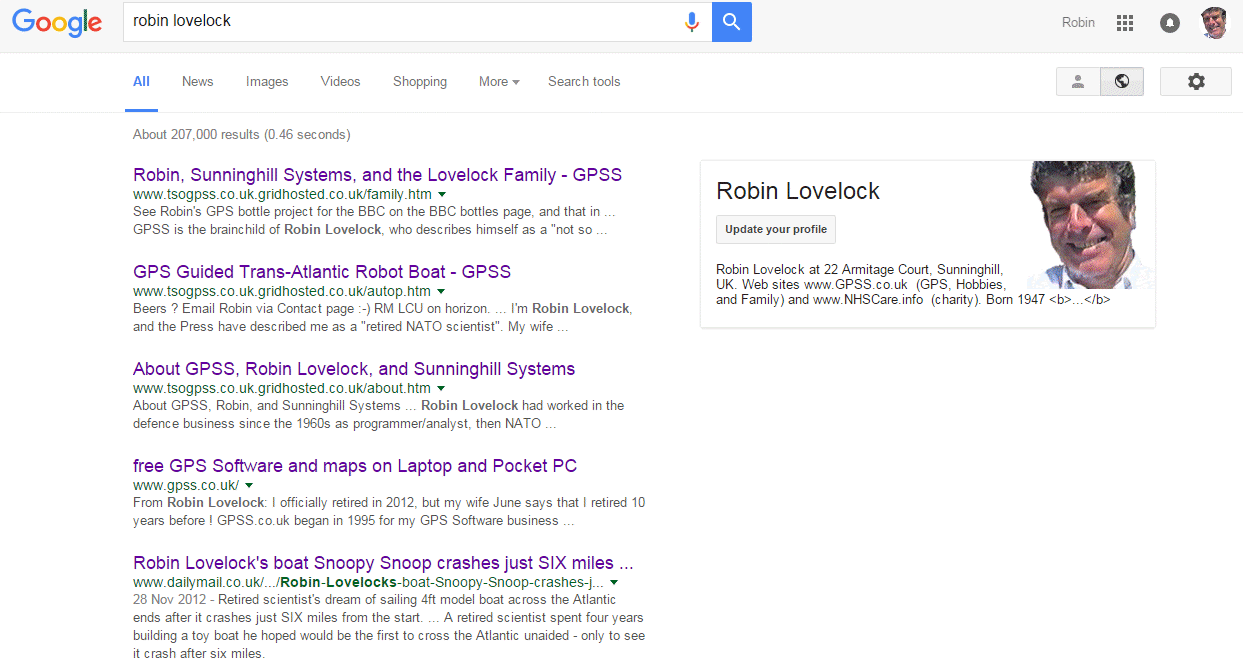Image resolution: width=1243 pixels, height=664 pixels.
Task: Expand the More search categories dropdown
Action: coord(498,81)
